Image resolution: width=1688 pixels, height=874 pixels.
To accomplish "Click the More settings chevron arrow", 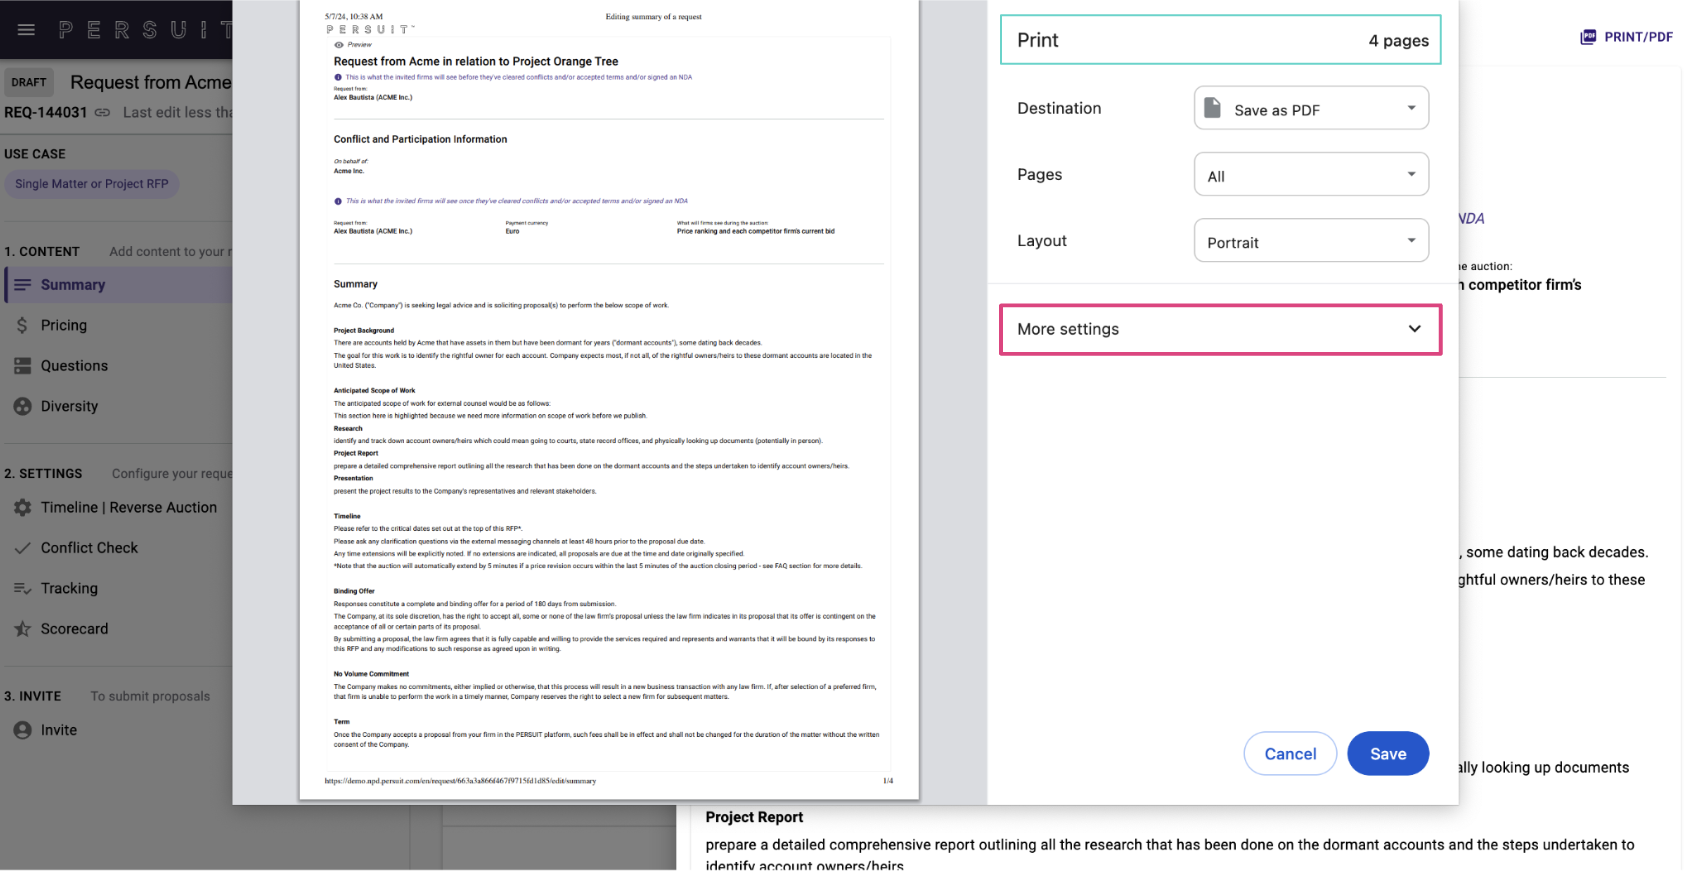I will pyautogui.click(x=1414, y=330).
